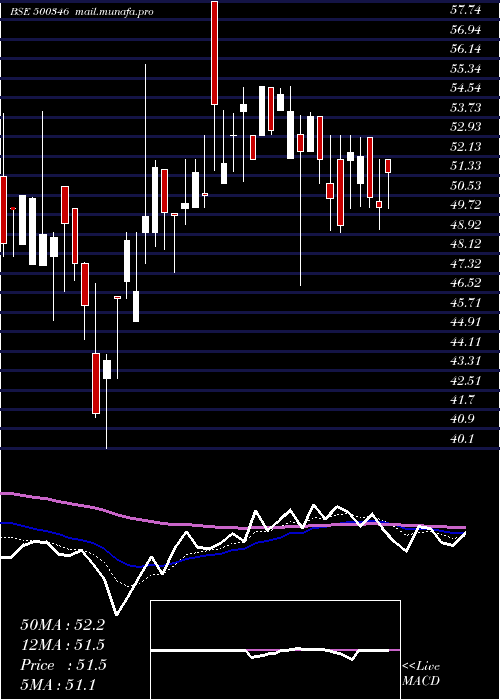Select the 41.7 axis value
The height and width of the screenshot is (700, 500).
(462, 399)
